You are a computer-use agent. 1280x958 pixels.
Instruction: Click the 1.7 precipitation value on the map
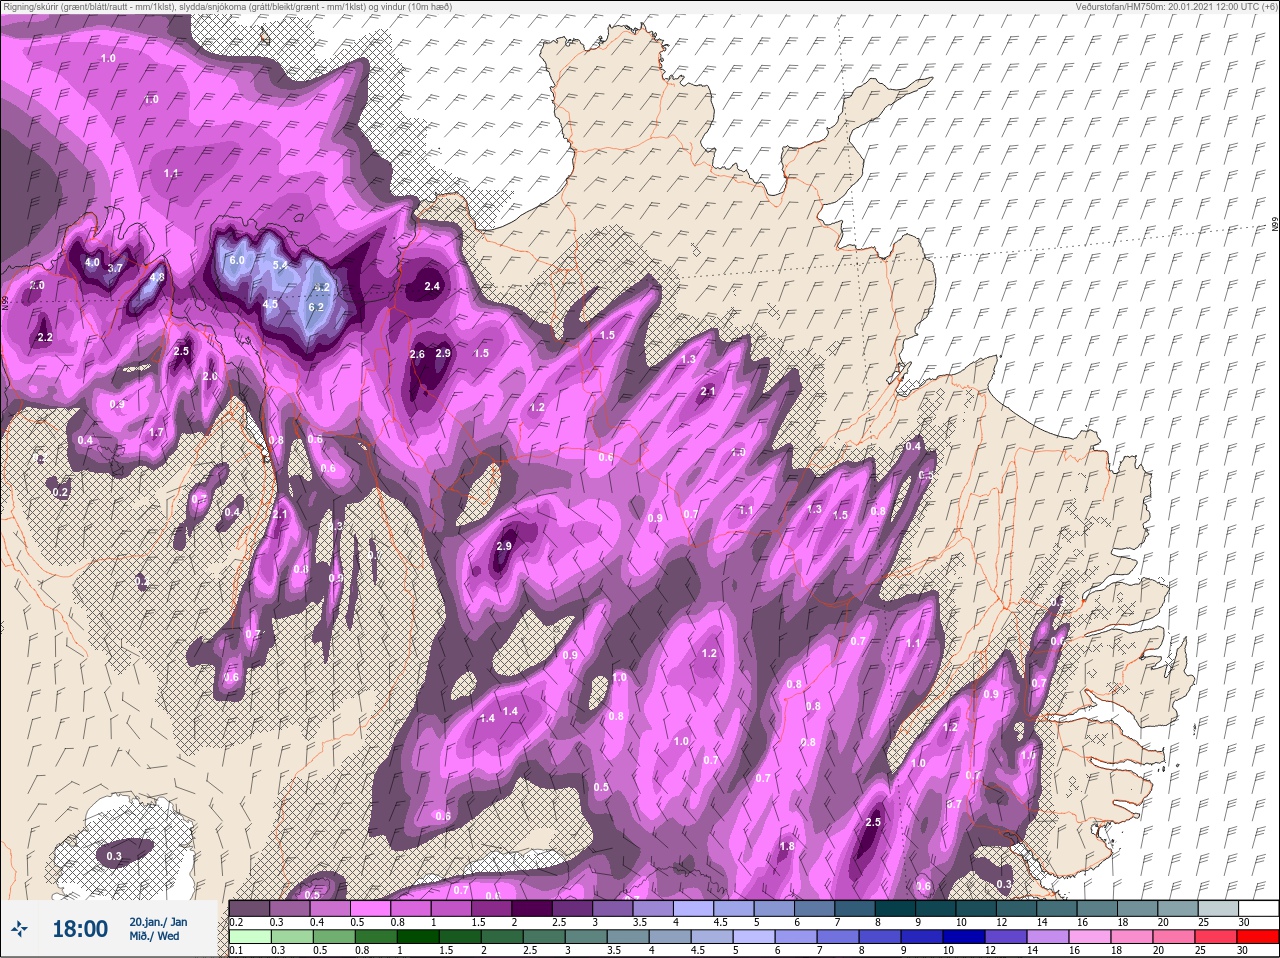click(x=156, y=432)
